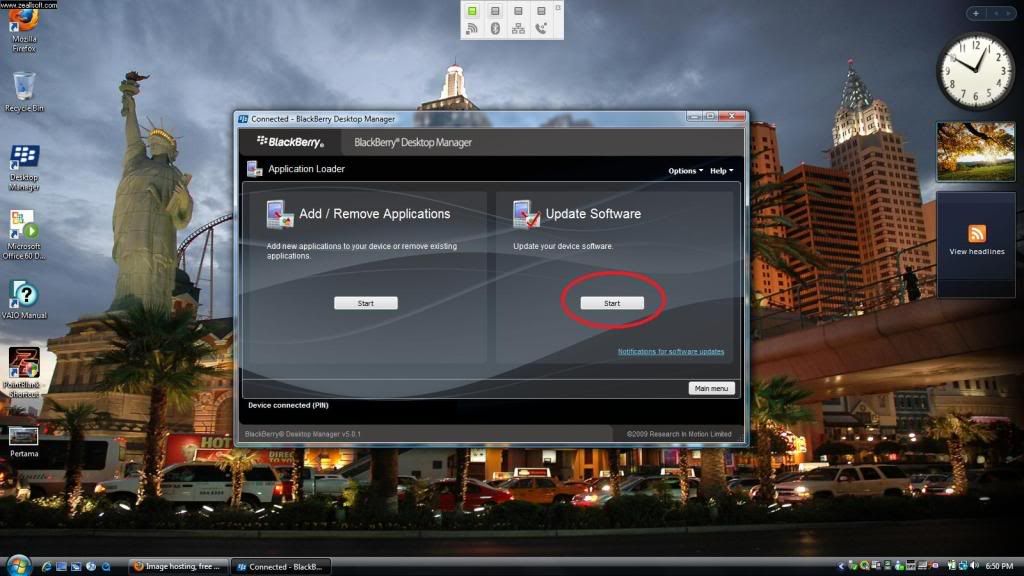1024x576 pixels.
Task: Open Notifications for software updates link
Action: [671, 351]
